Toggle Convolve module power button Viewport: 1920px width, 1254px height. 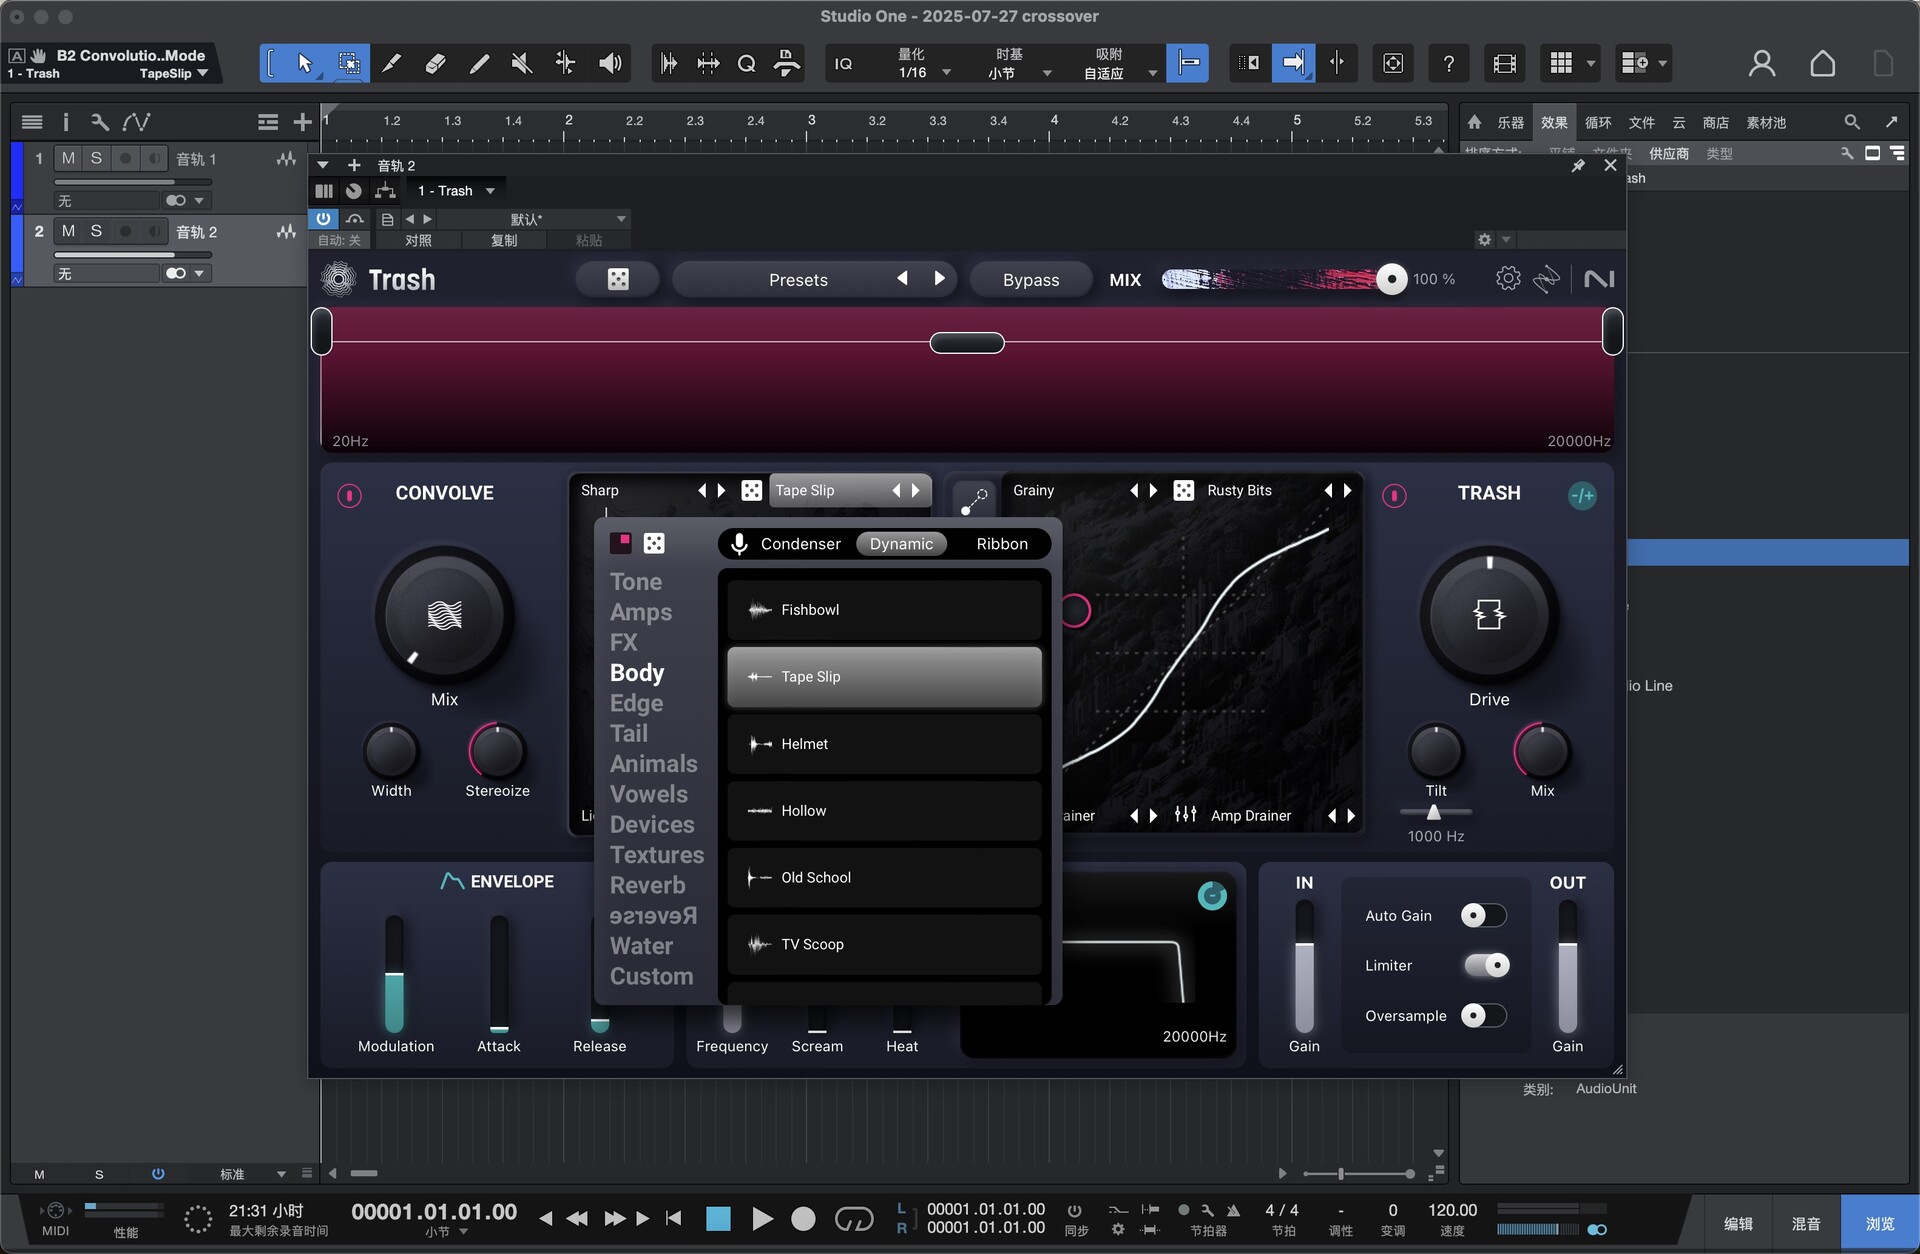(x=349, y=494)
